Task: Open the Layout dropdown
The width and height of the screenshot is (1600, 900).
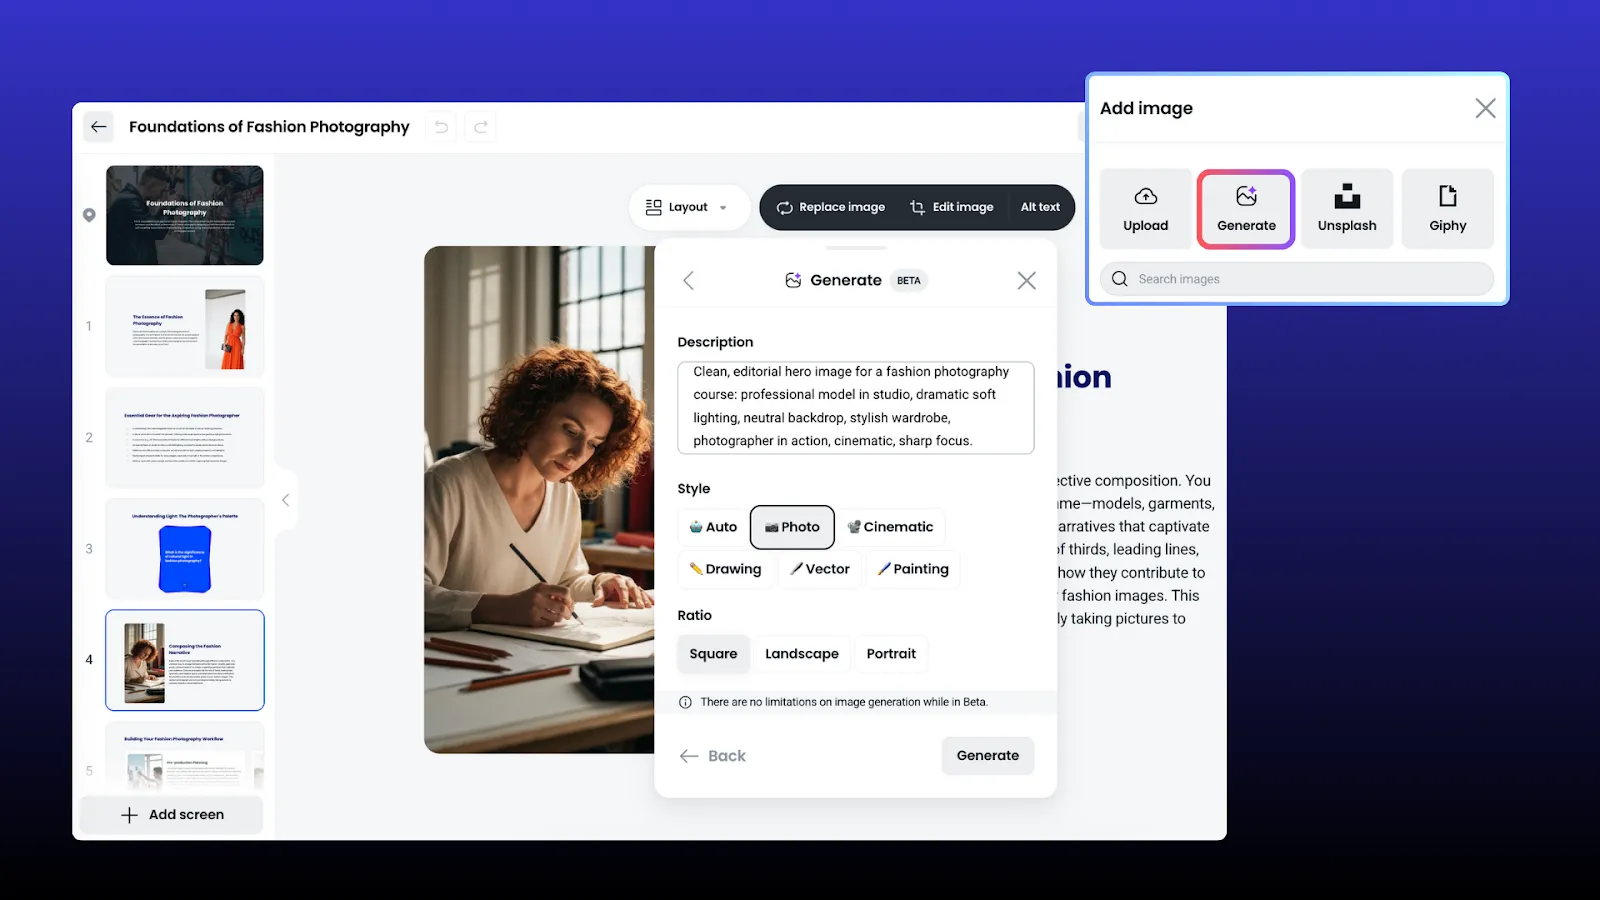Action: click(x=688, y=207)
